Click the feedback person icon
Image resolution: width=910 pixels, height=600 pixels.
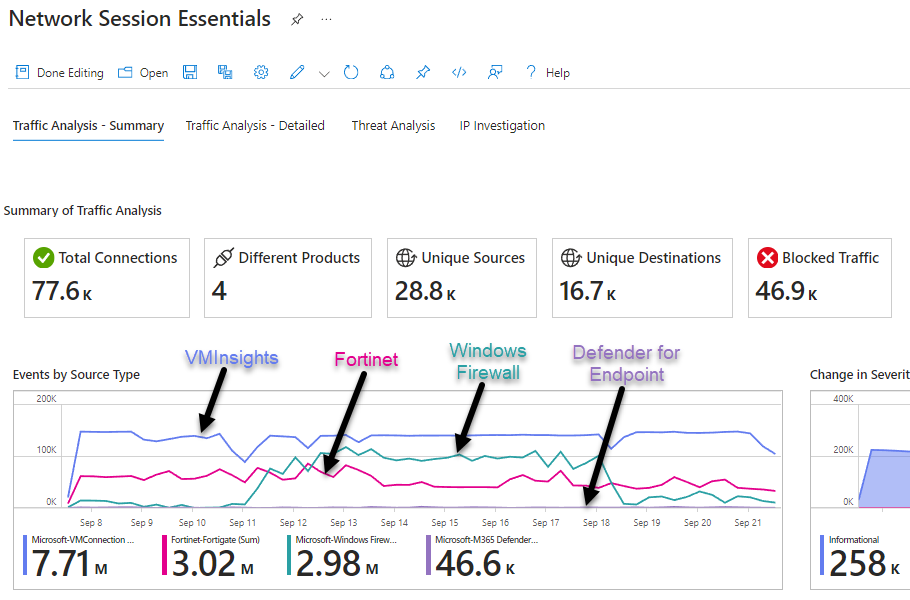tap(494, 73)
